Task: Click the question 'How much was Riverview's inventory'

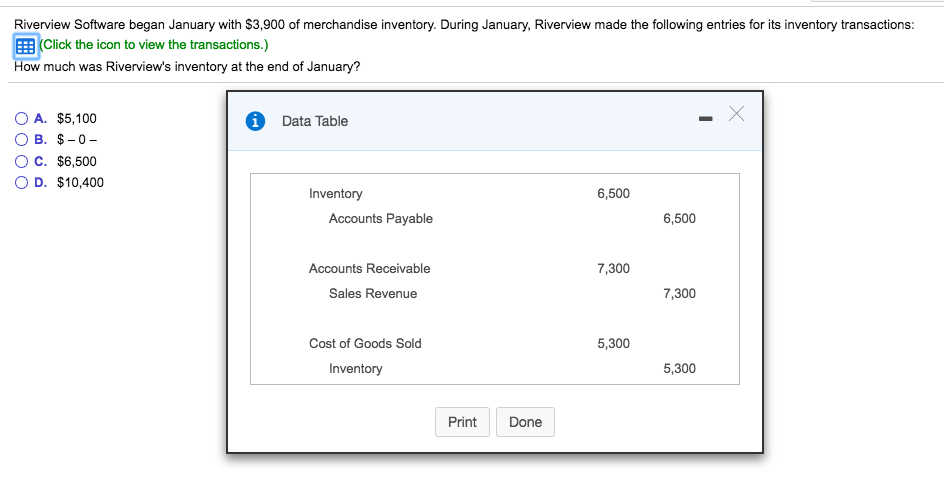Action: [187, 67]
